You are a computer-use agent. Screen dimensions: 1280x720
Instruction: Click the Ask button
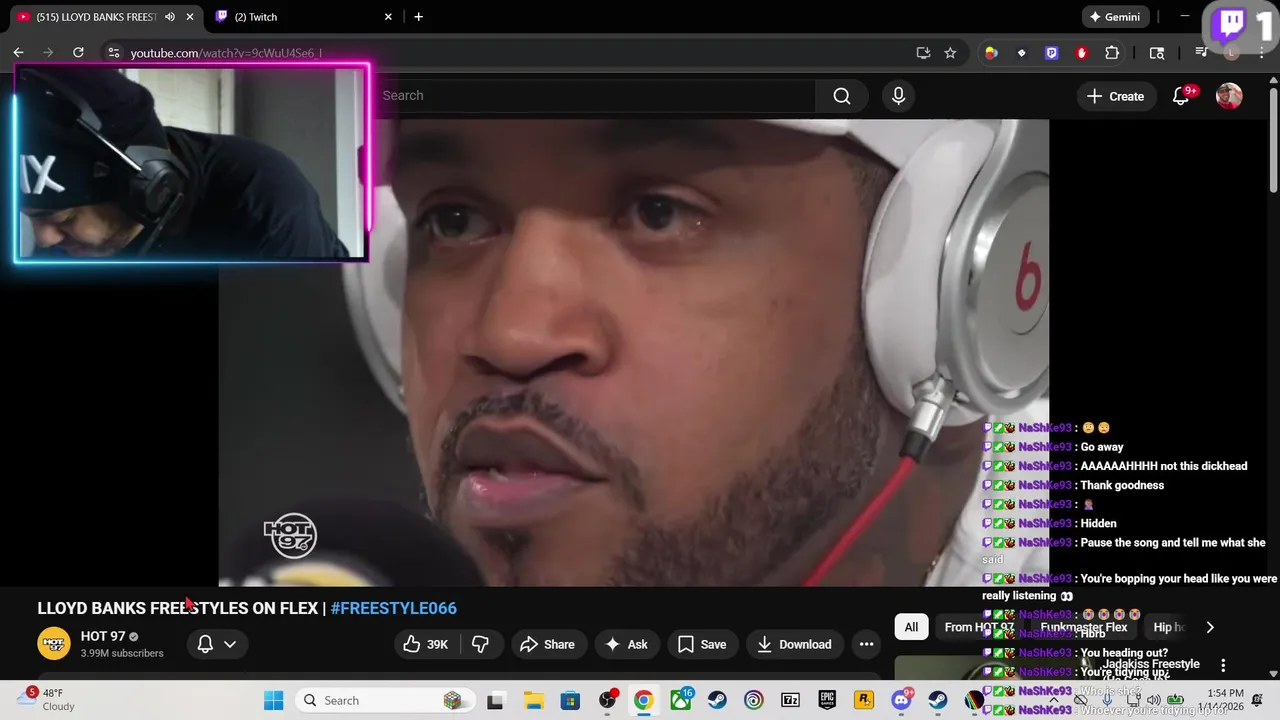[627, 644]
